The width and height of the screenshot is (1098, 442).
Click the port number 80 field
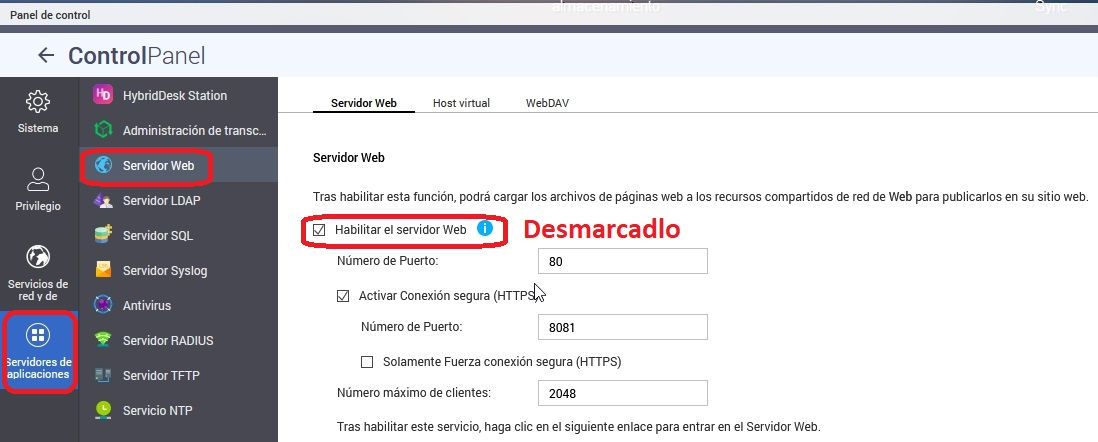tap(622, 262)
